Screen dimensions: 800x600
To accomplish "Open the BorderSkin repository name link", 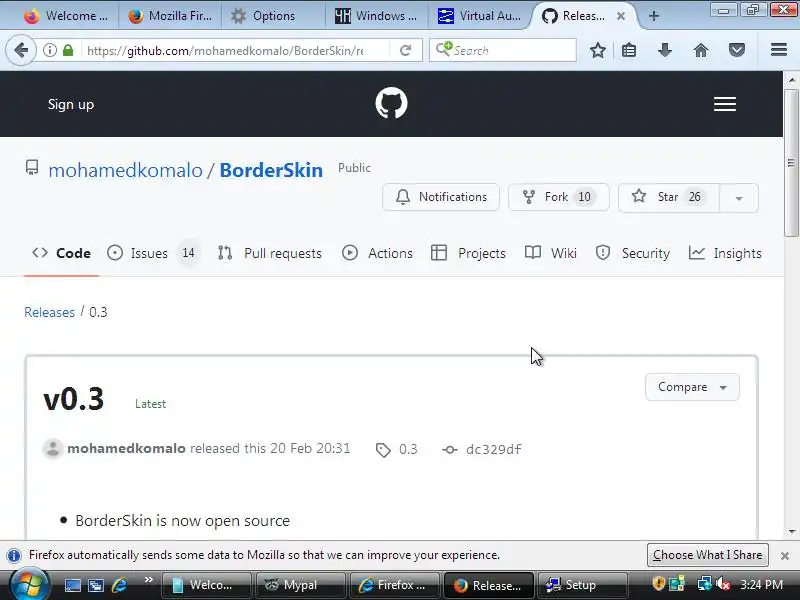I will pos(271,170).
